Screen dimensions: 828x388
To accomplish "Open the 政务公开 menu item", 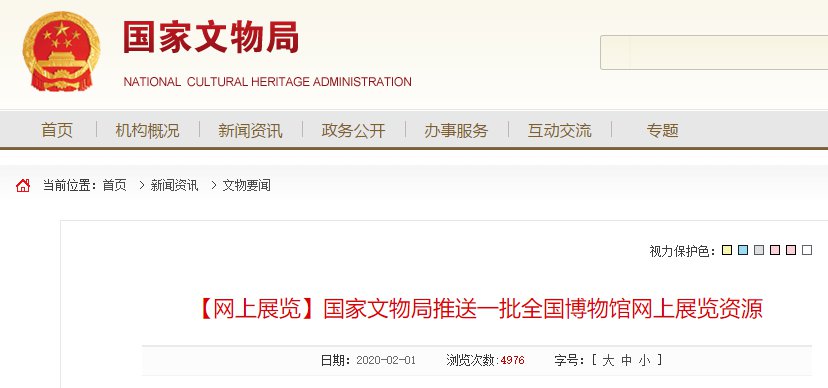I will pos(353,130).
